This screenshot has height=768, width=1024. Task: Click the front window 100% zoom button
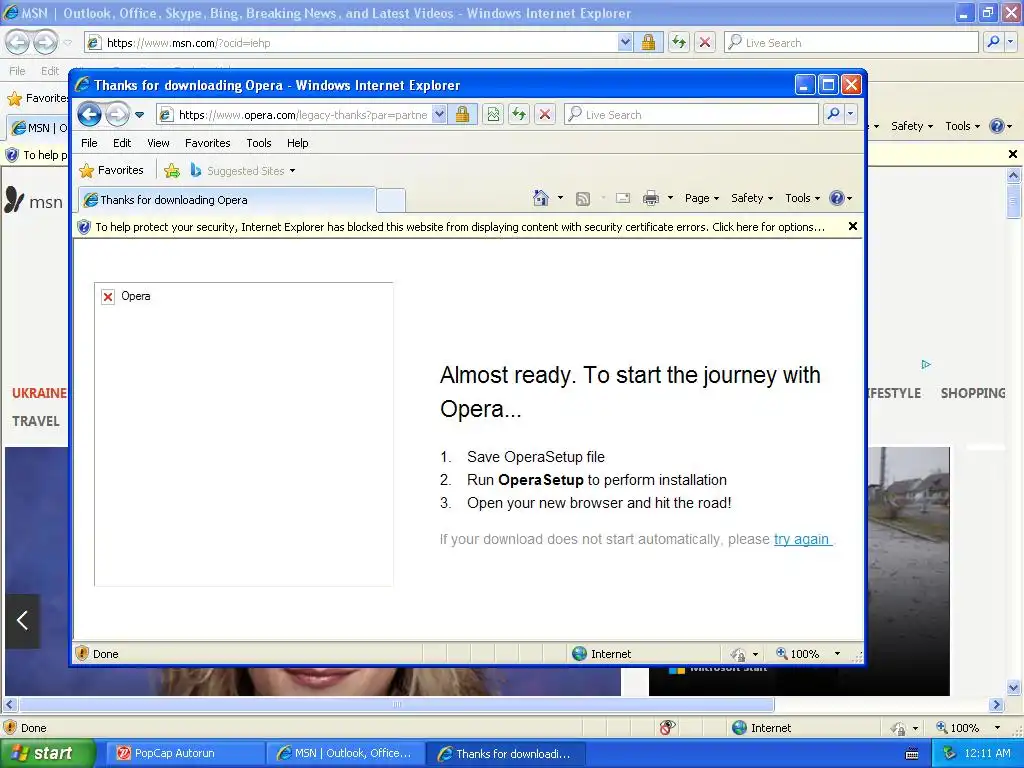797,654
